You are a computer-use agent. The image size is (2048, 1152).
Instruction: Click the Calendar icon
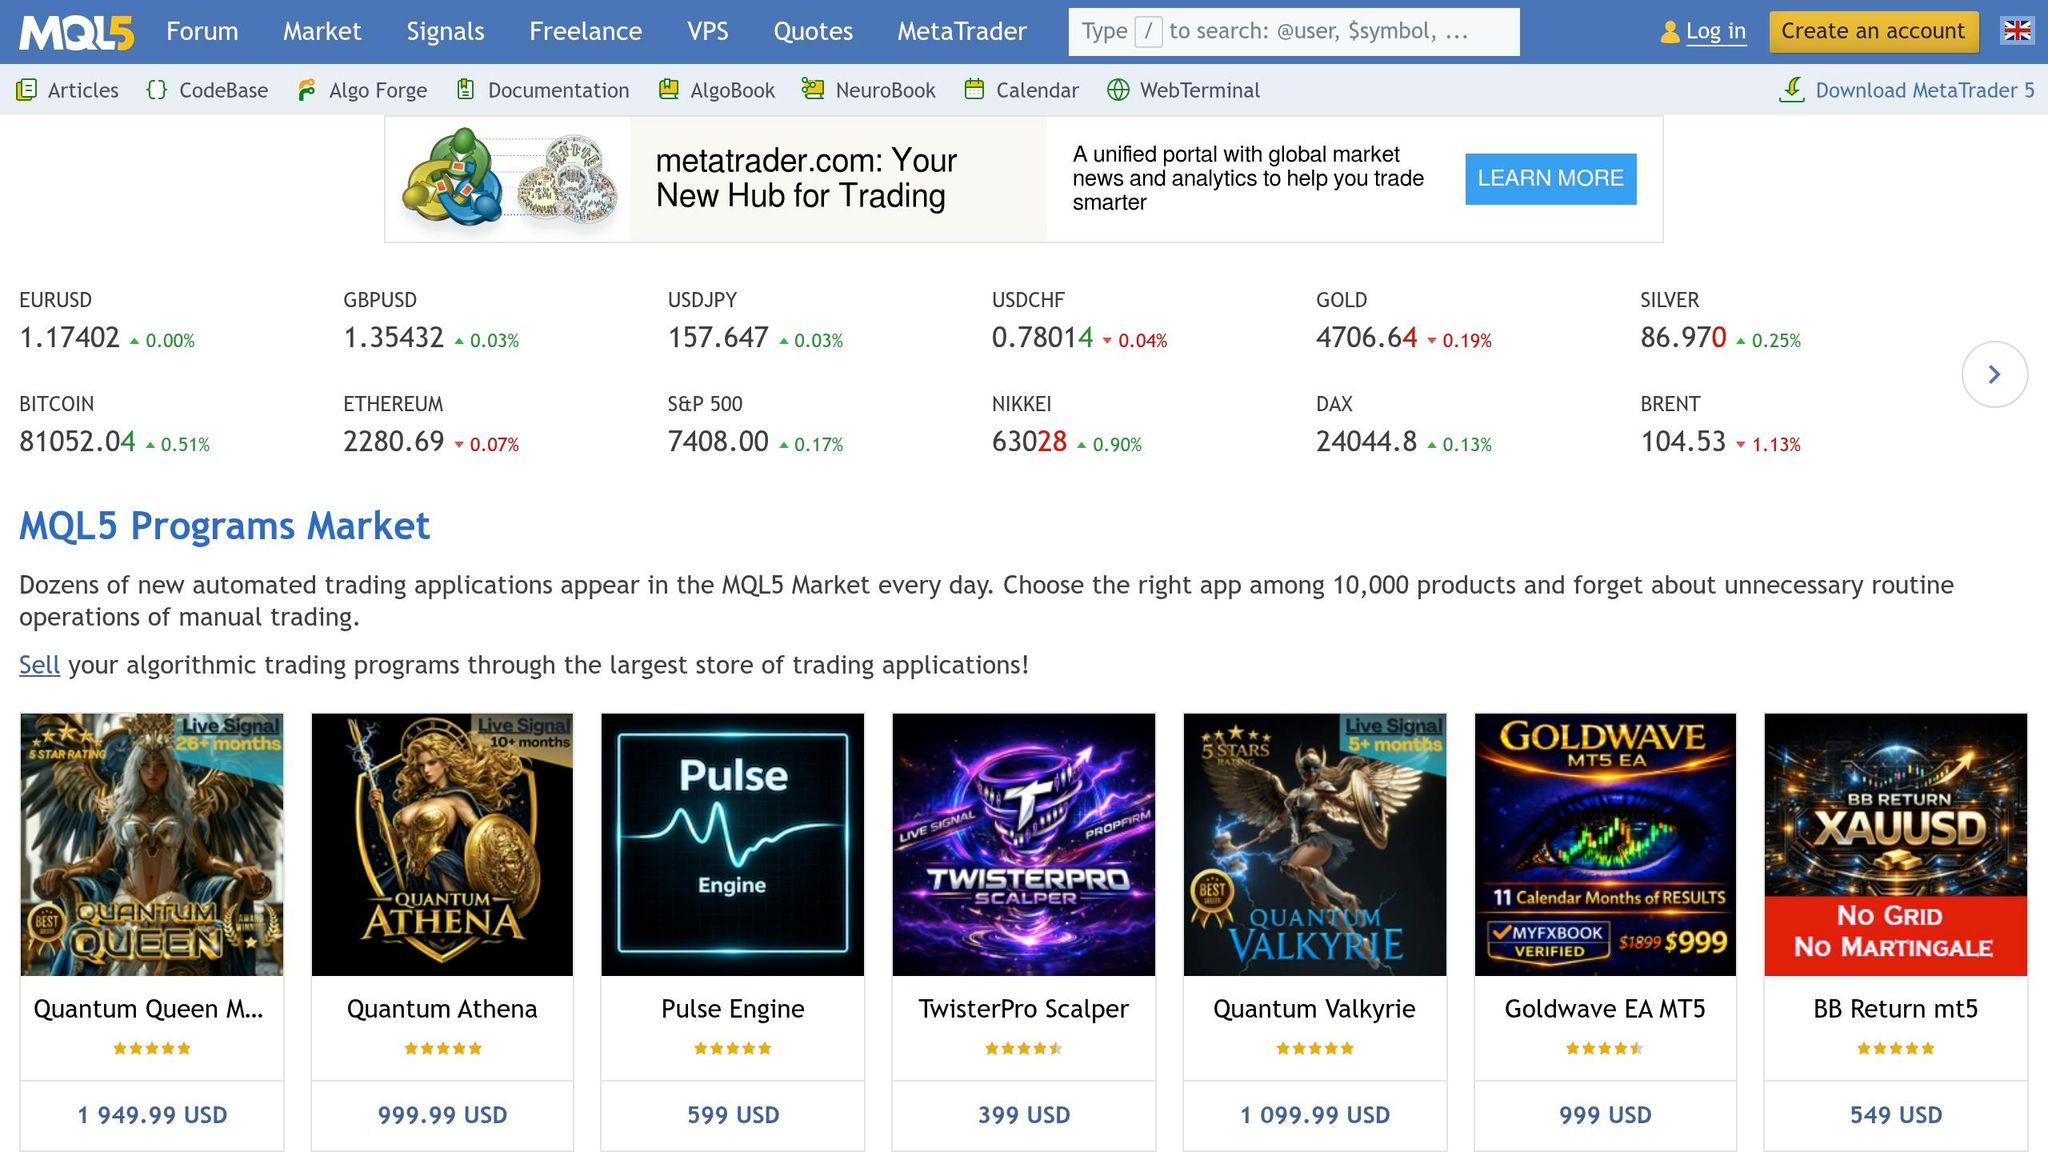click(x=975, y=90)
